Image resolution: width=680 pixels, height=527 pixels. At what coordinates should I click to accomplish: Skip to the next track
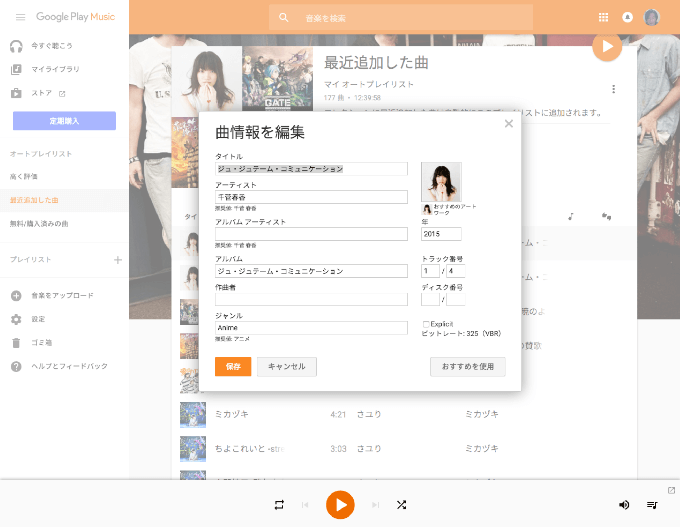click(x=376, y=505)
